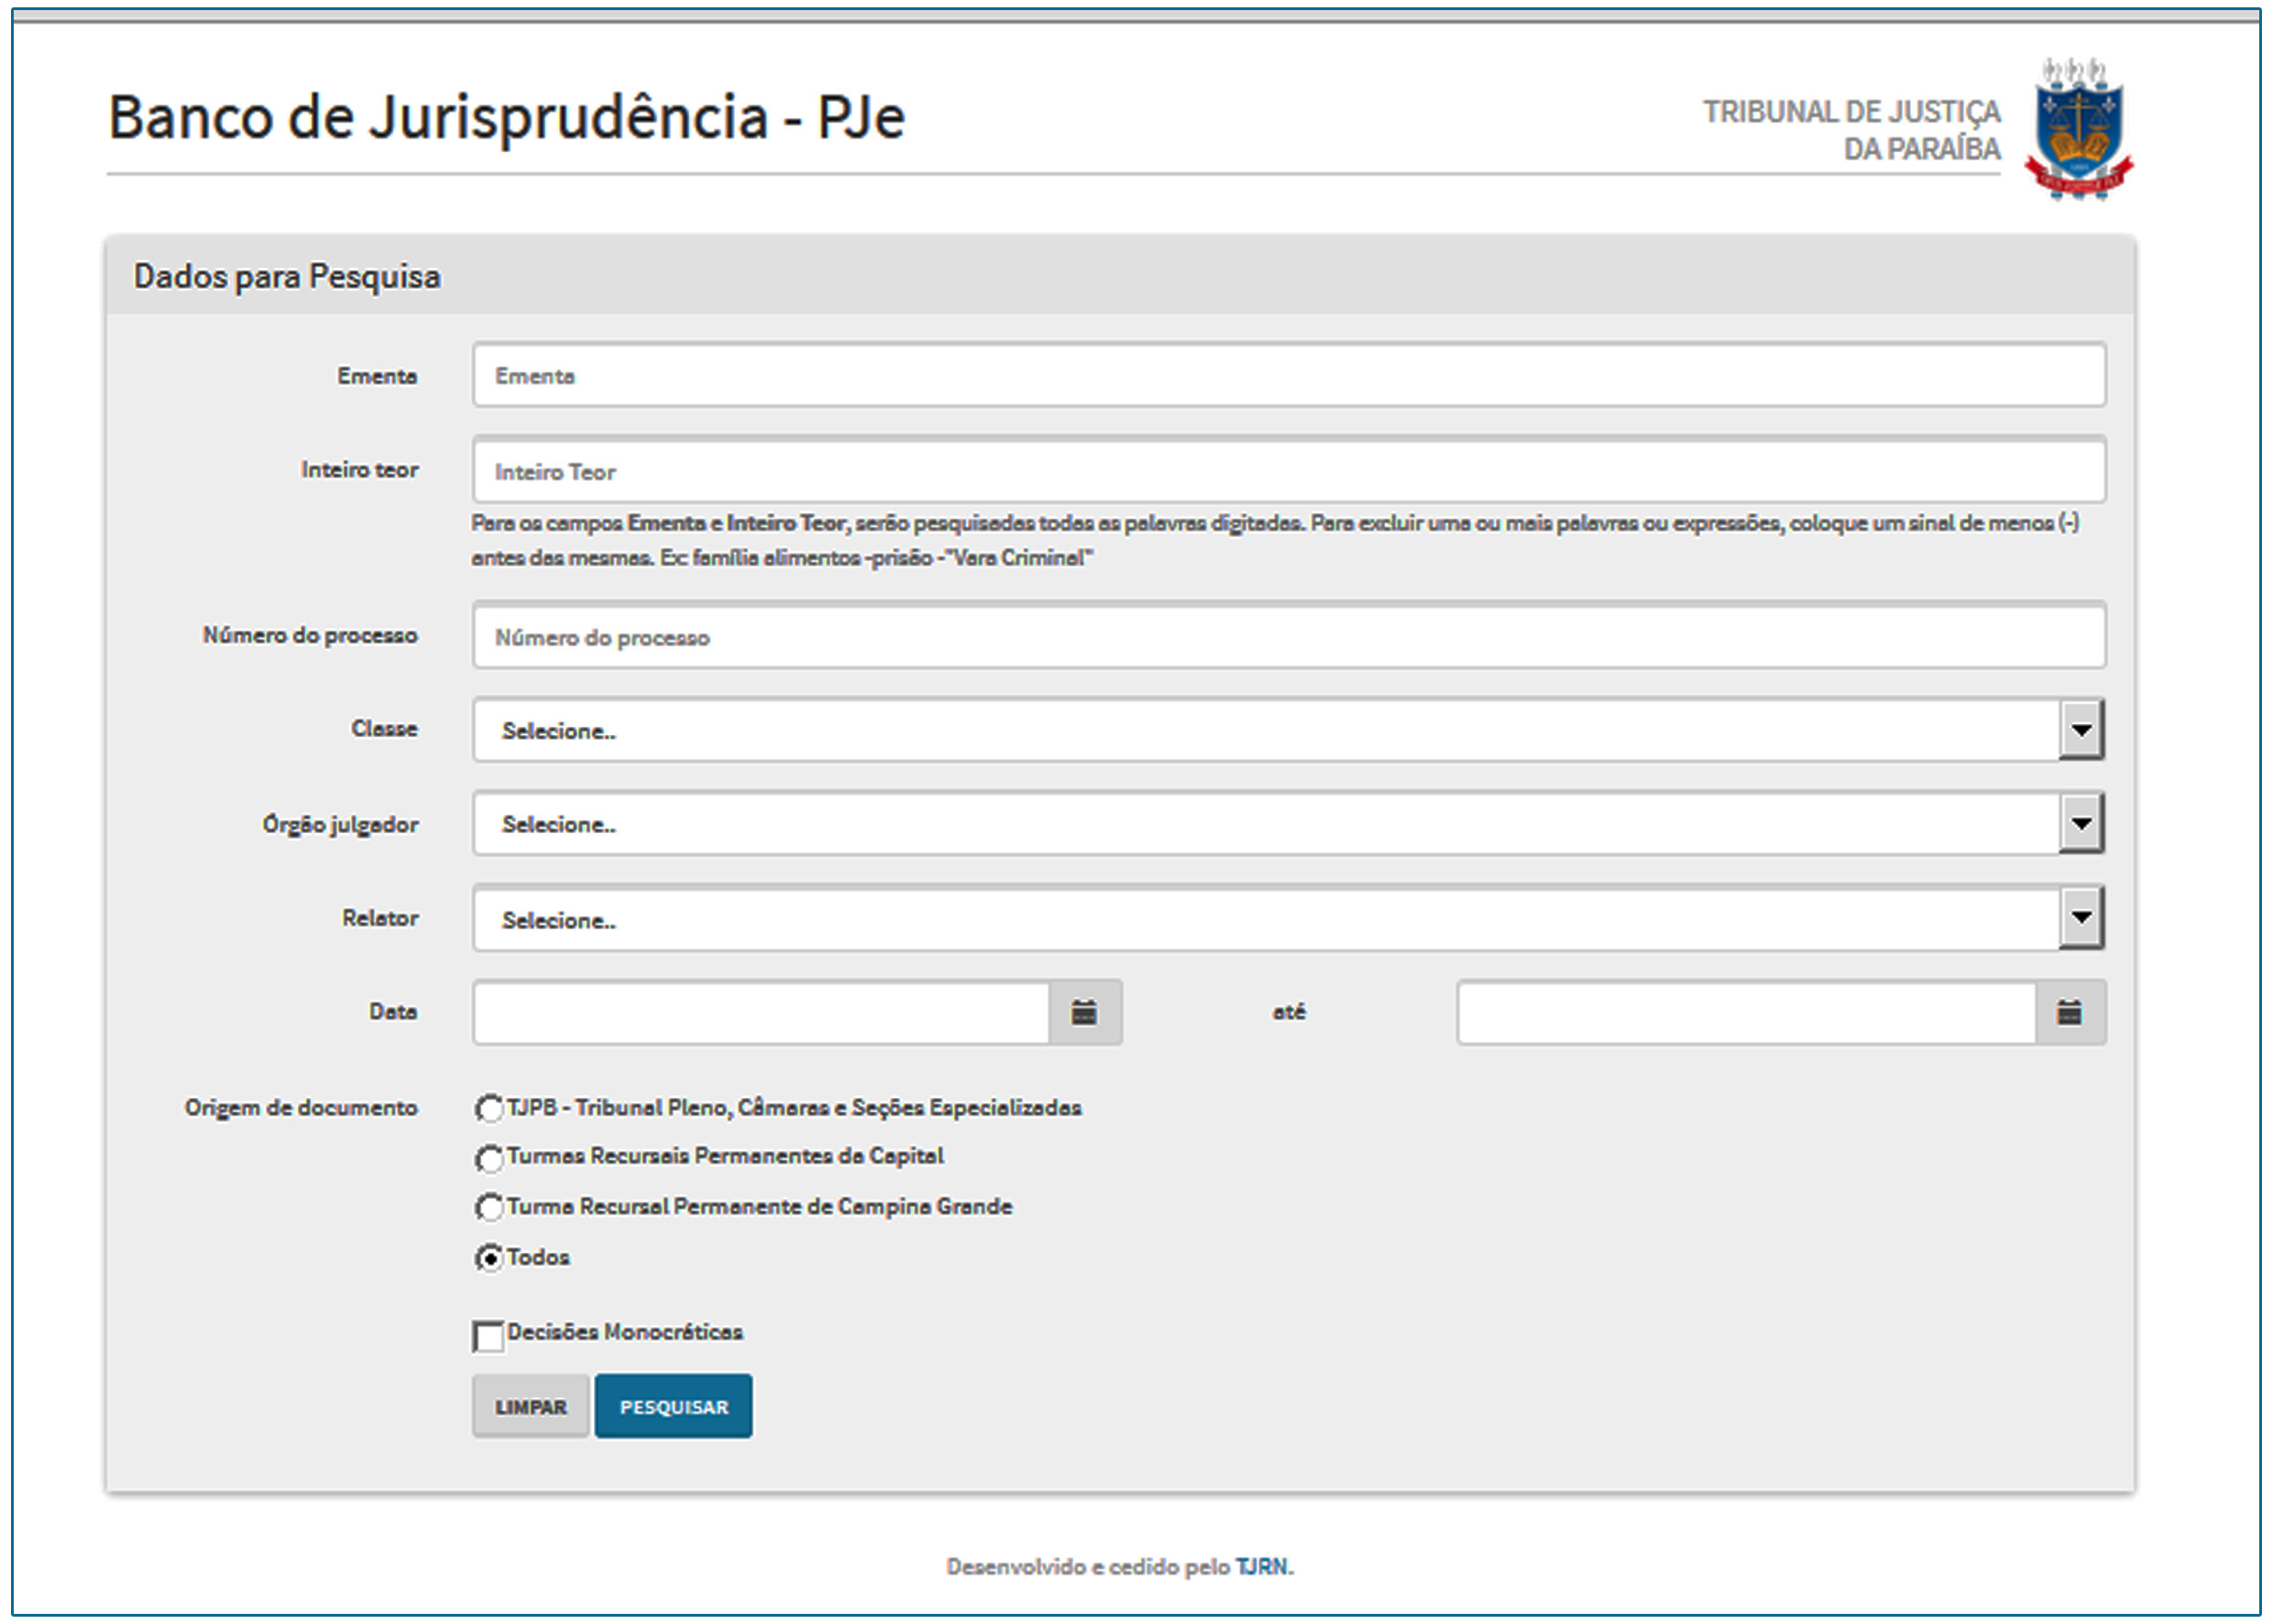Enable the Decisões Monocráticas checkbox
This screenshot has width=2273, height=1624.
pyautogui.click(x=488, y=1335)
